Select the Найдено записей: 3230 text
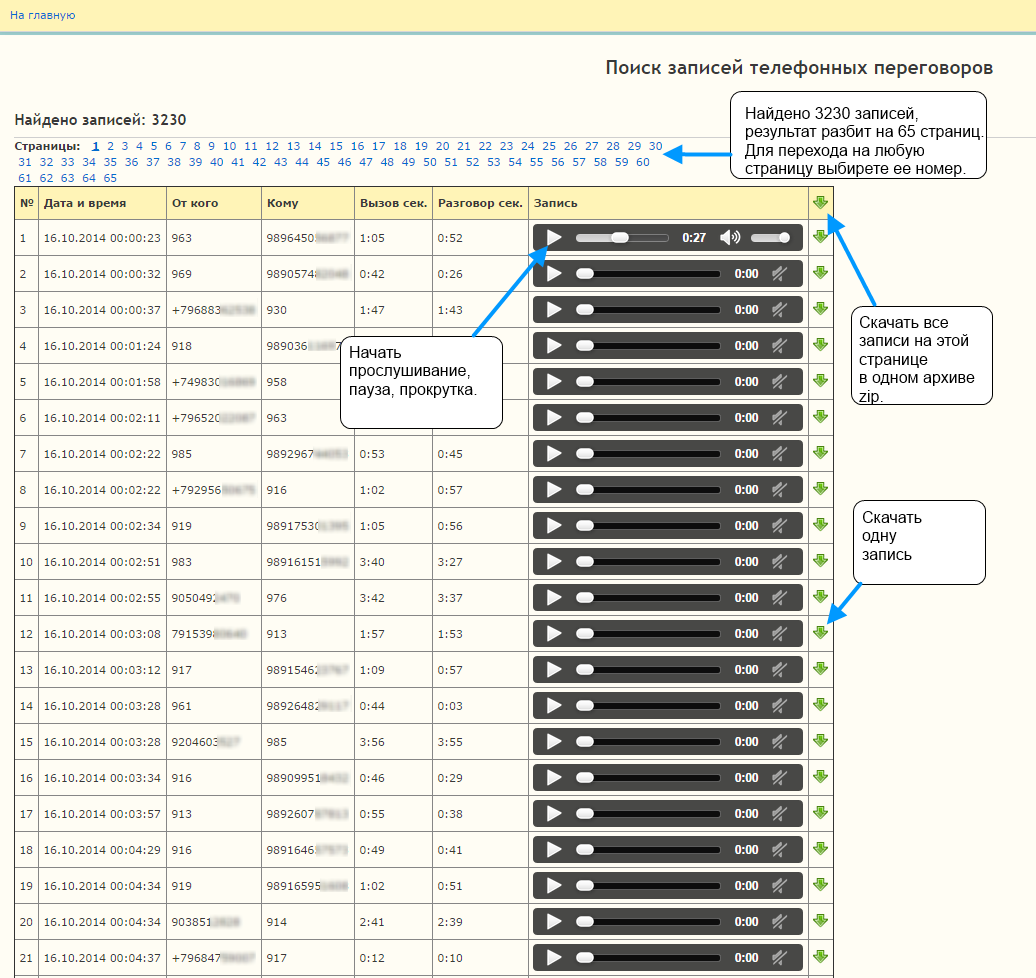 100,120
